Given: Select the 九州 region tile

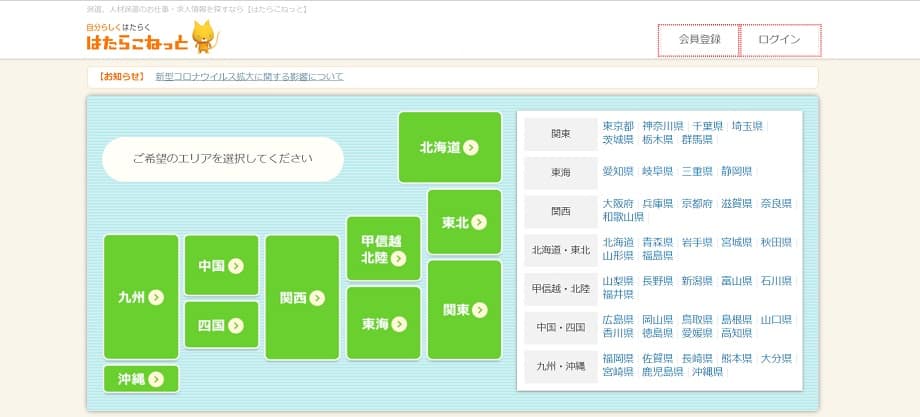Looking at the screenshot, I should point(141,297).
